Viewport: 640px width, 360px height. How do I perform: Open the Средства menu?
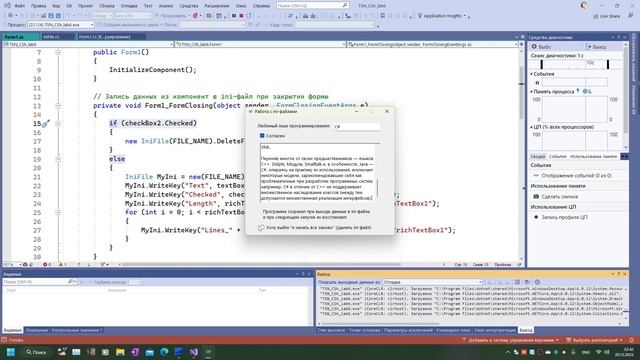point(189,6)
